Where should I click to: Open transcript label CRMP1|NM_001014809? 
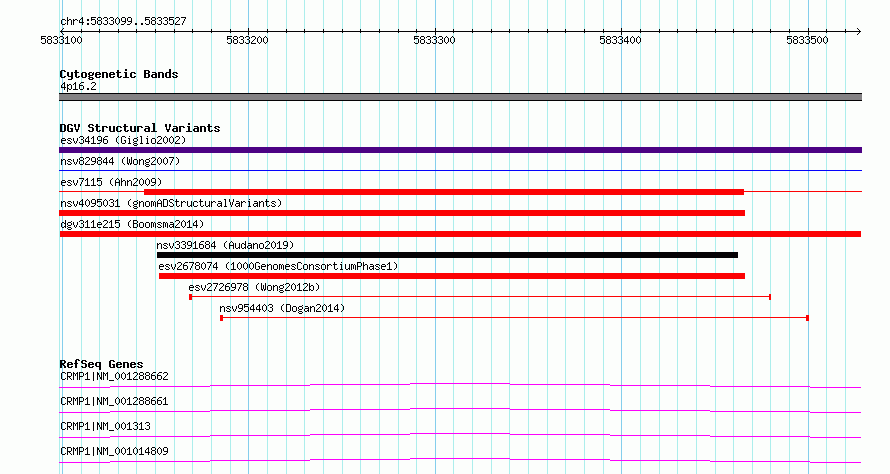[114, 451]
